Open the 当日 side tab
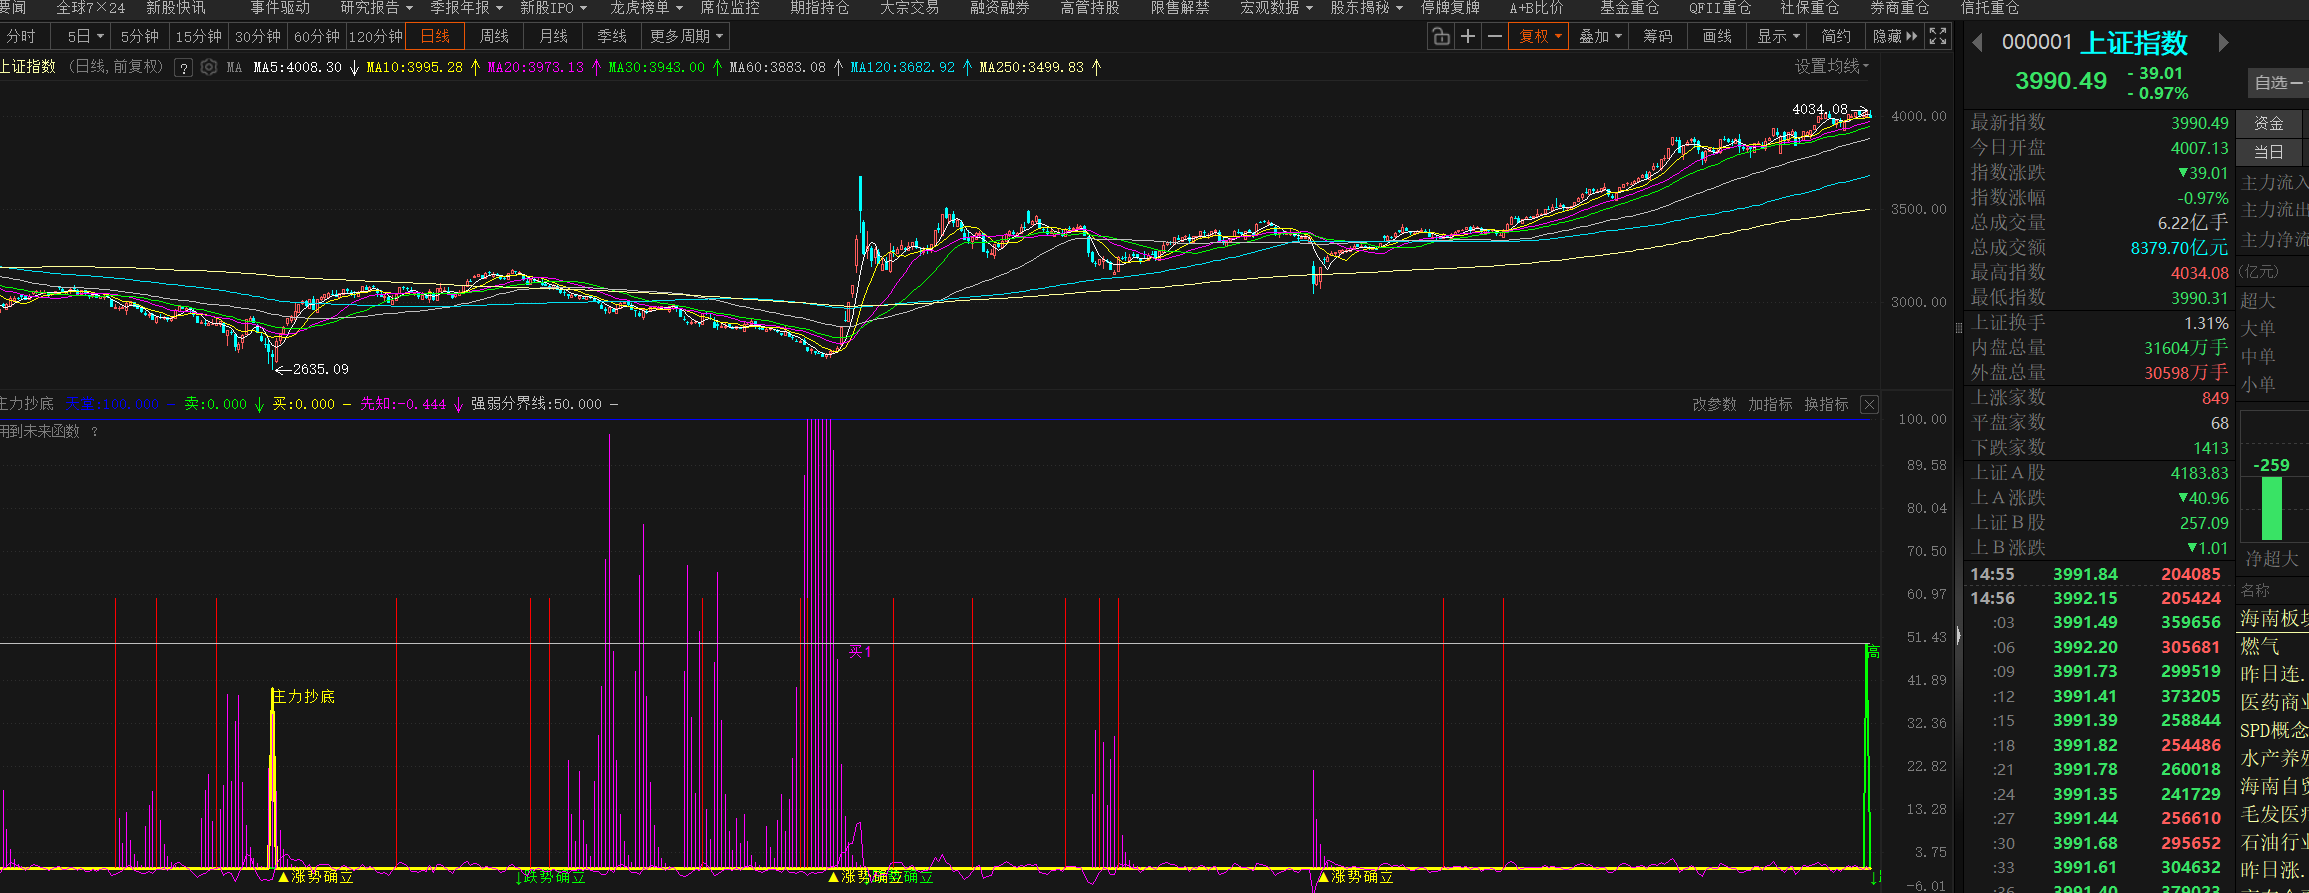 point(2269,153)
